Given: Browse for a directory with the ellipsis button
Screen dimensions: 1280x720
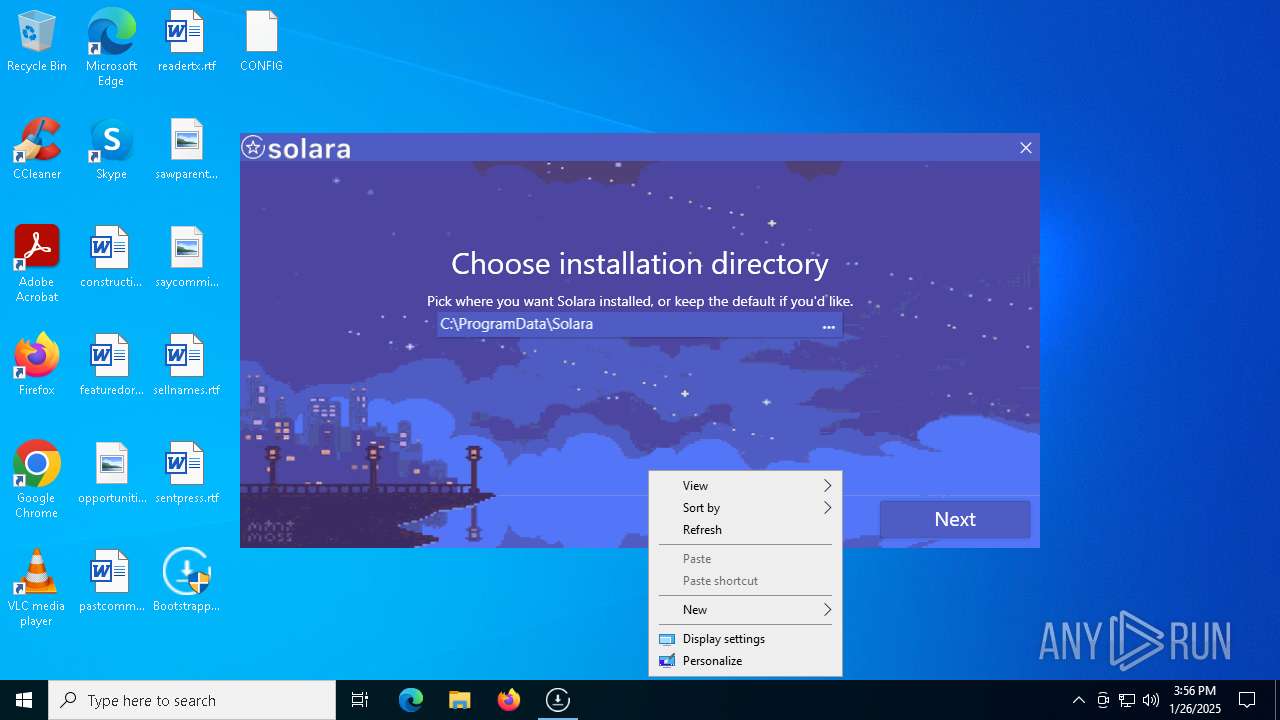Looking at the screenshot, I should point(828,326).
